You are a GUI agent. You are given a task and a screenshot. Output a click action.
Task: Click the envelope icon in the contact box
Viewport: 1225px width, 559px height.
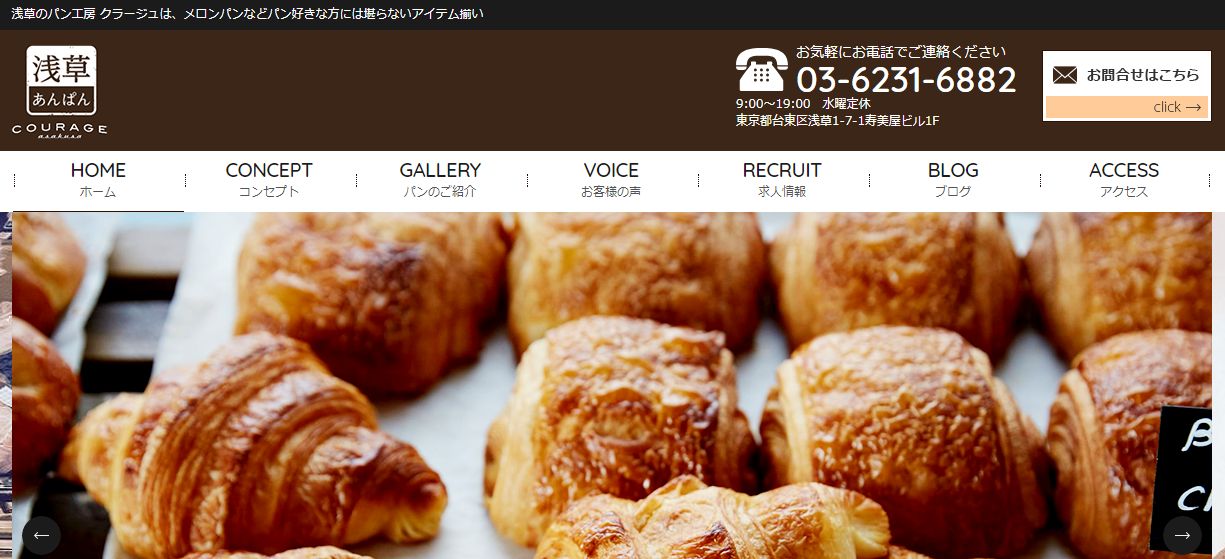point(1065,75)
